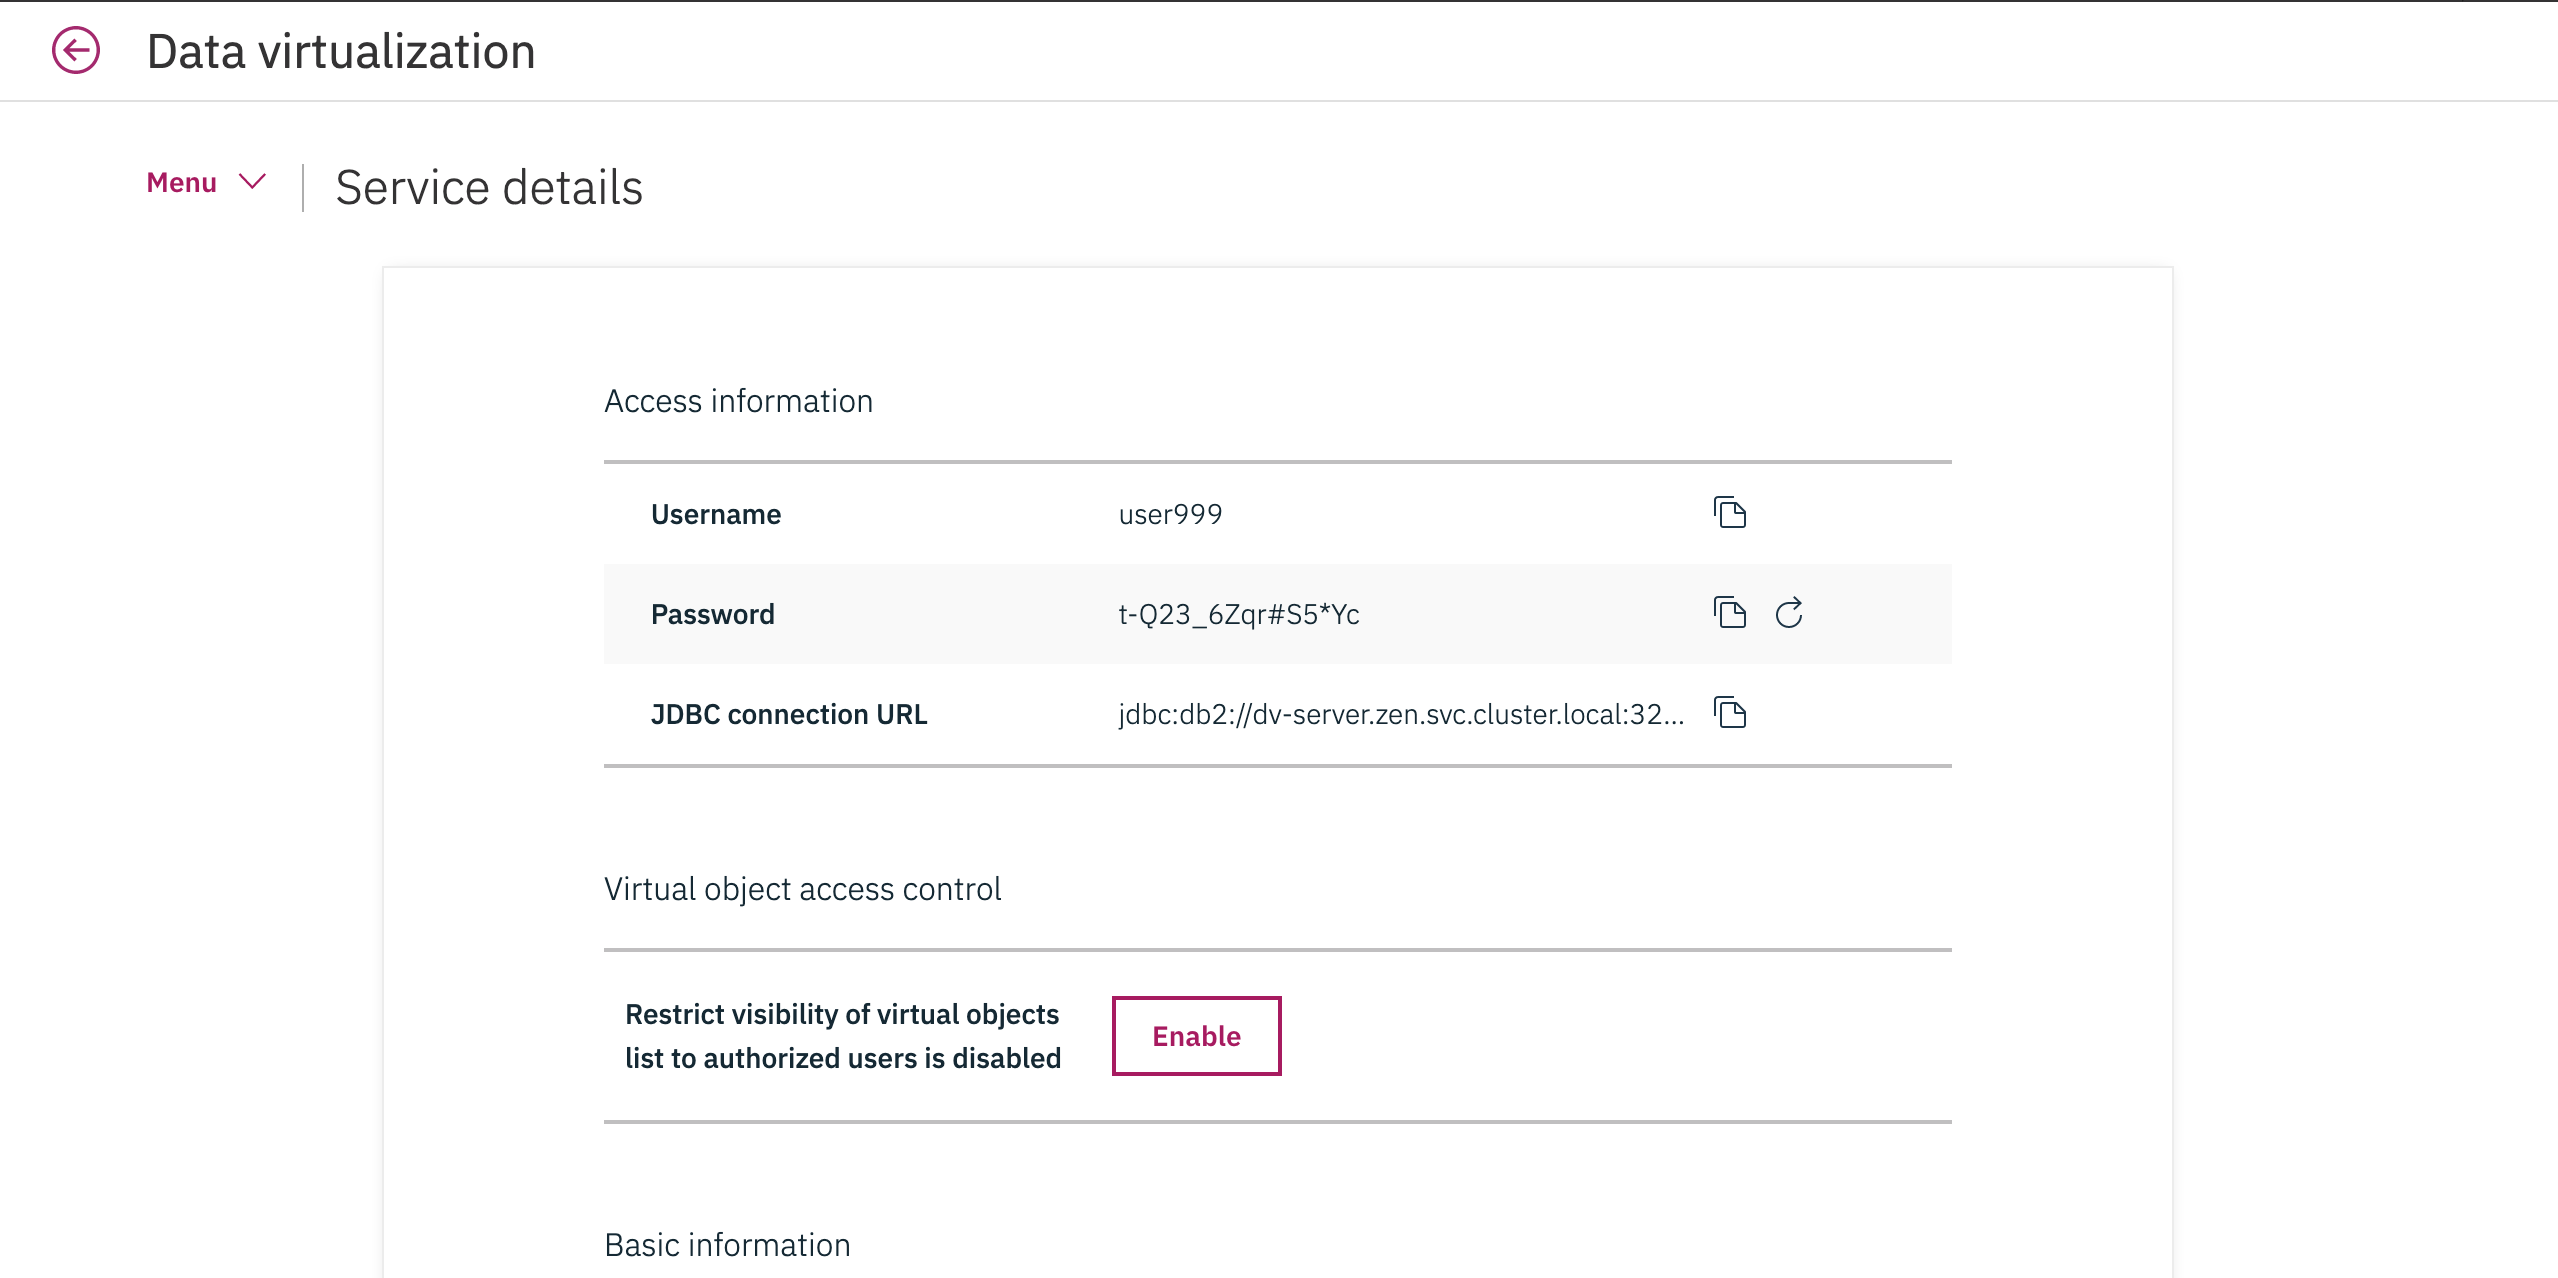Click the Access information section heading
This screenshot has height=1278, width=2558.
pos(738,401)
